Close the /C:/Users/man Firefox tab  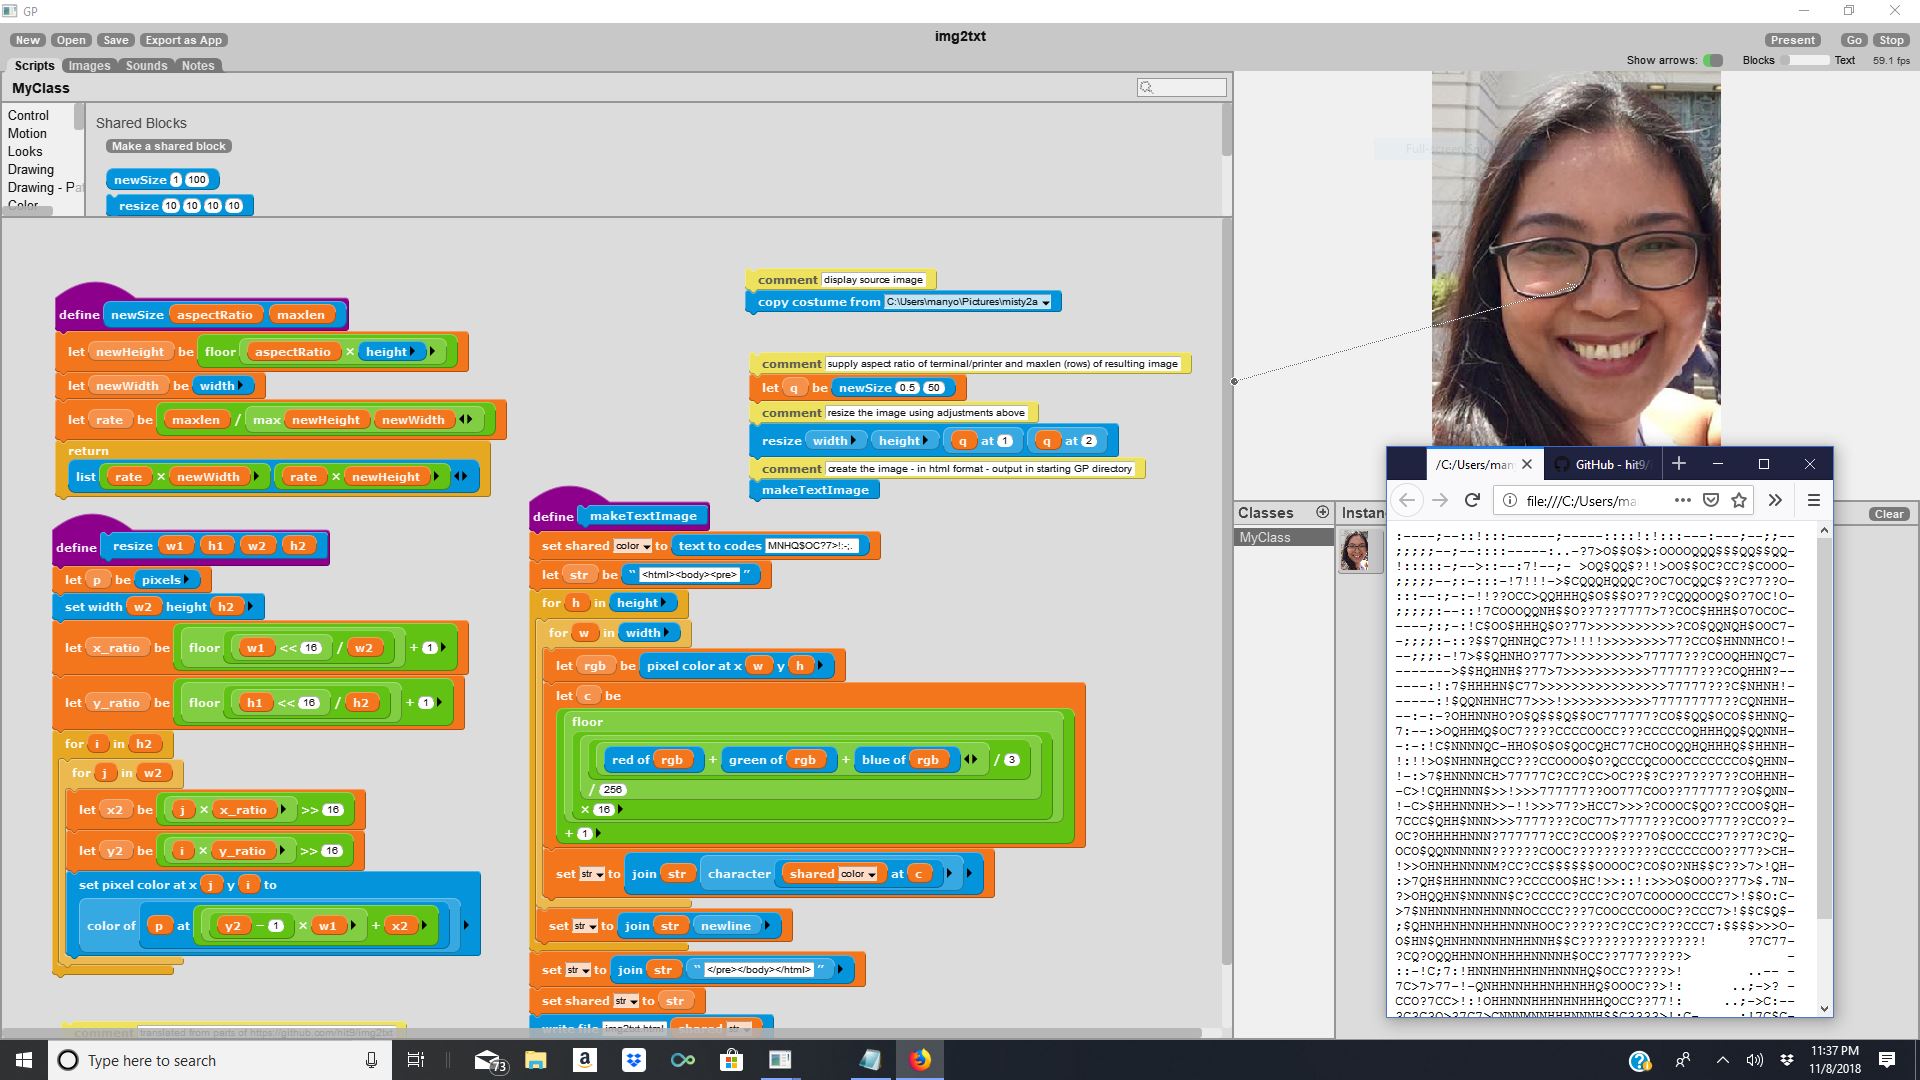(1526, 464)
